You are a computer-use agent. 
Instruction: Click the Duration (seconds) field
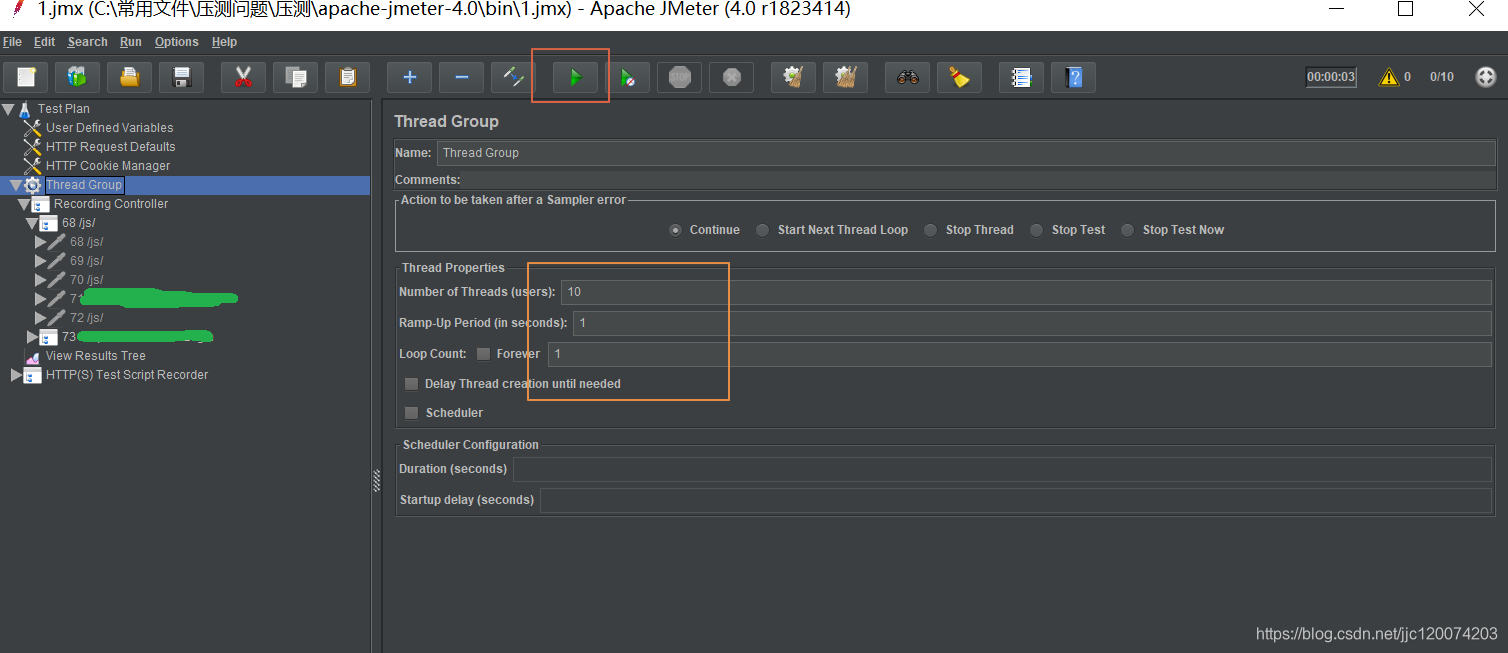pos(1003,469)
